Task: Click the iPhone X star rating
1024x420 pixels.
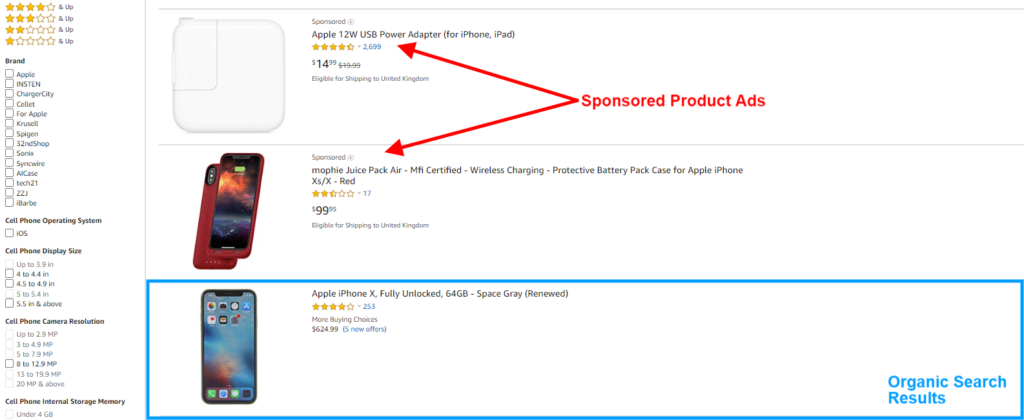Action: [x=332, y=307]
